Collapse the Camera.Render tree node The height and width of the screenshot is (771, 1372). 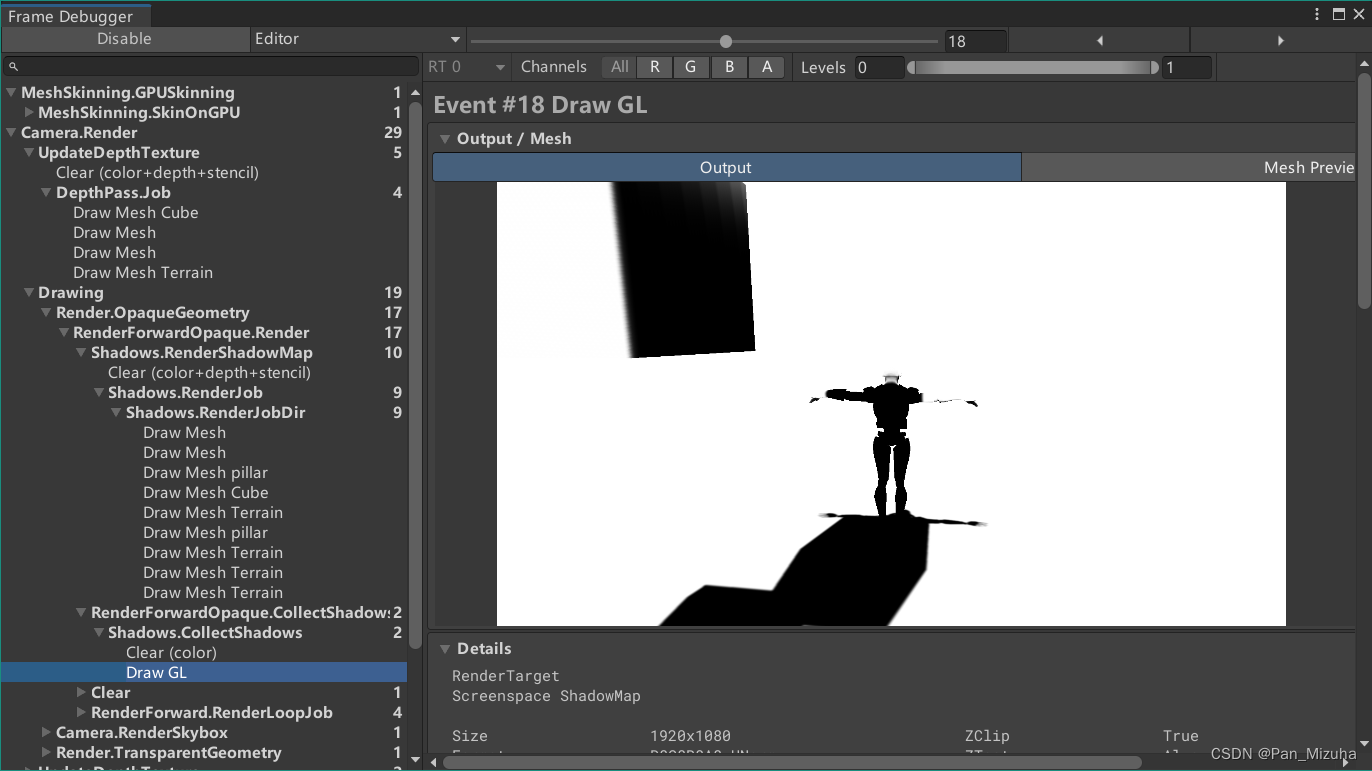[11, 132]
